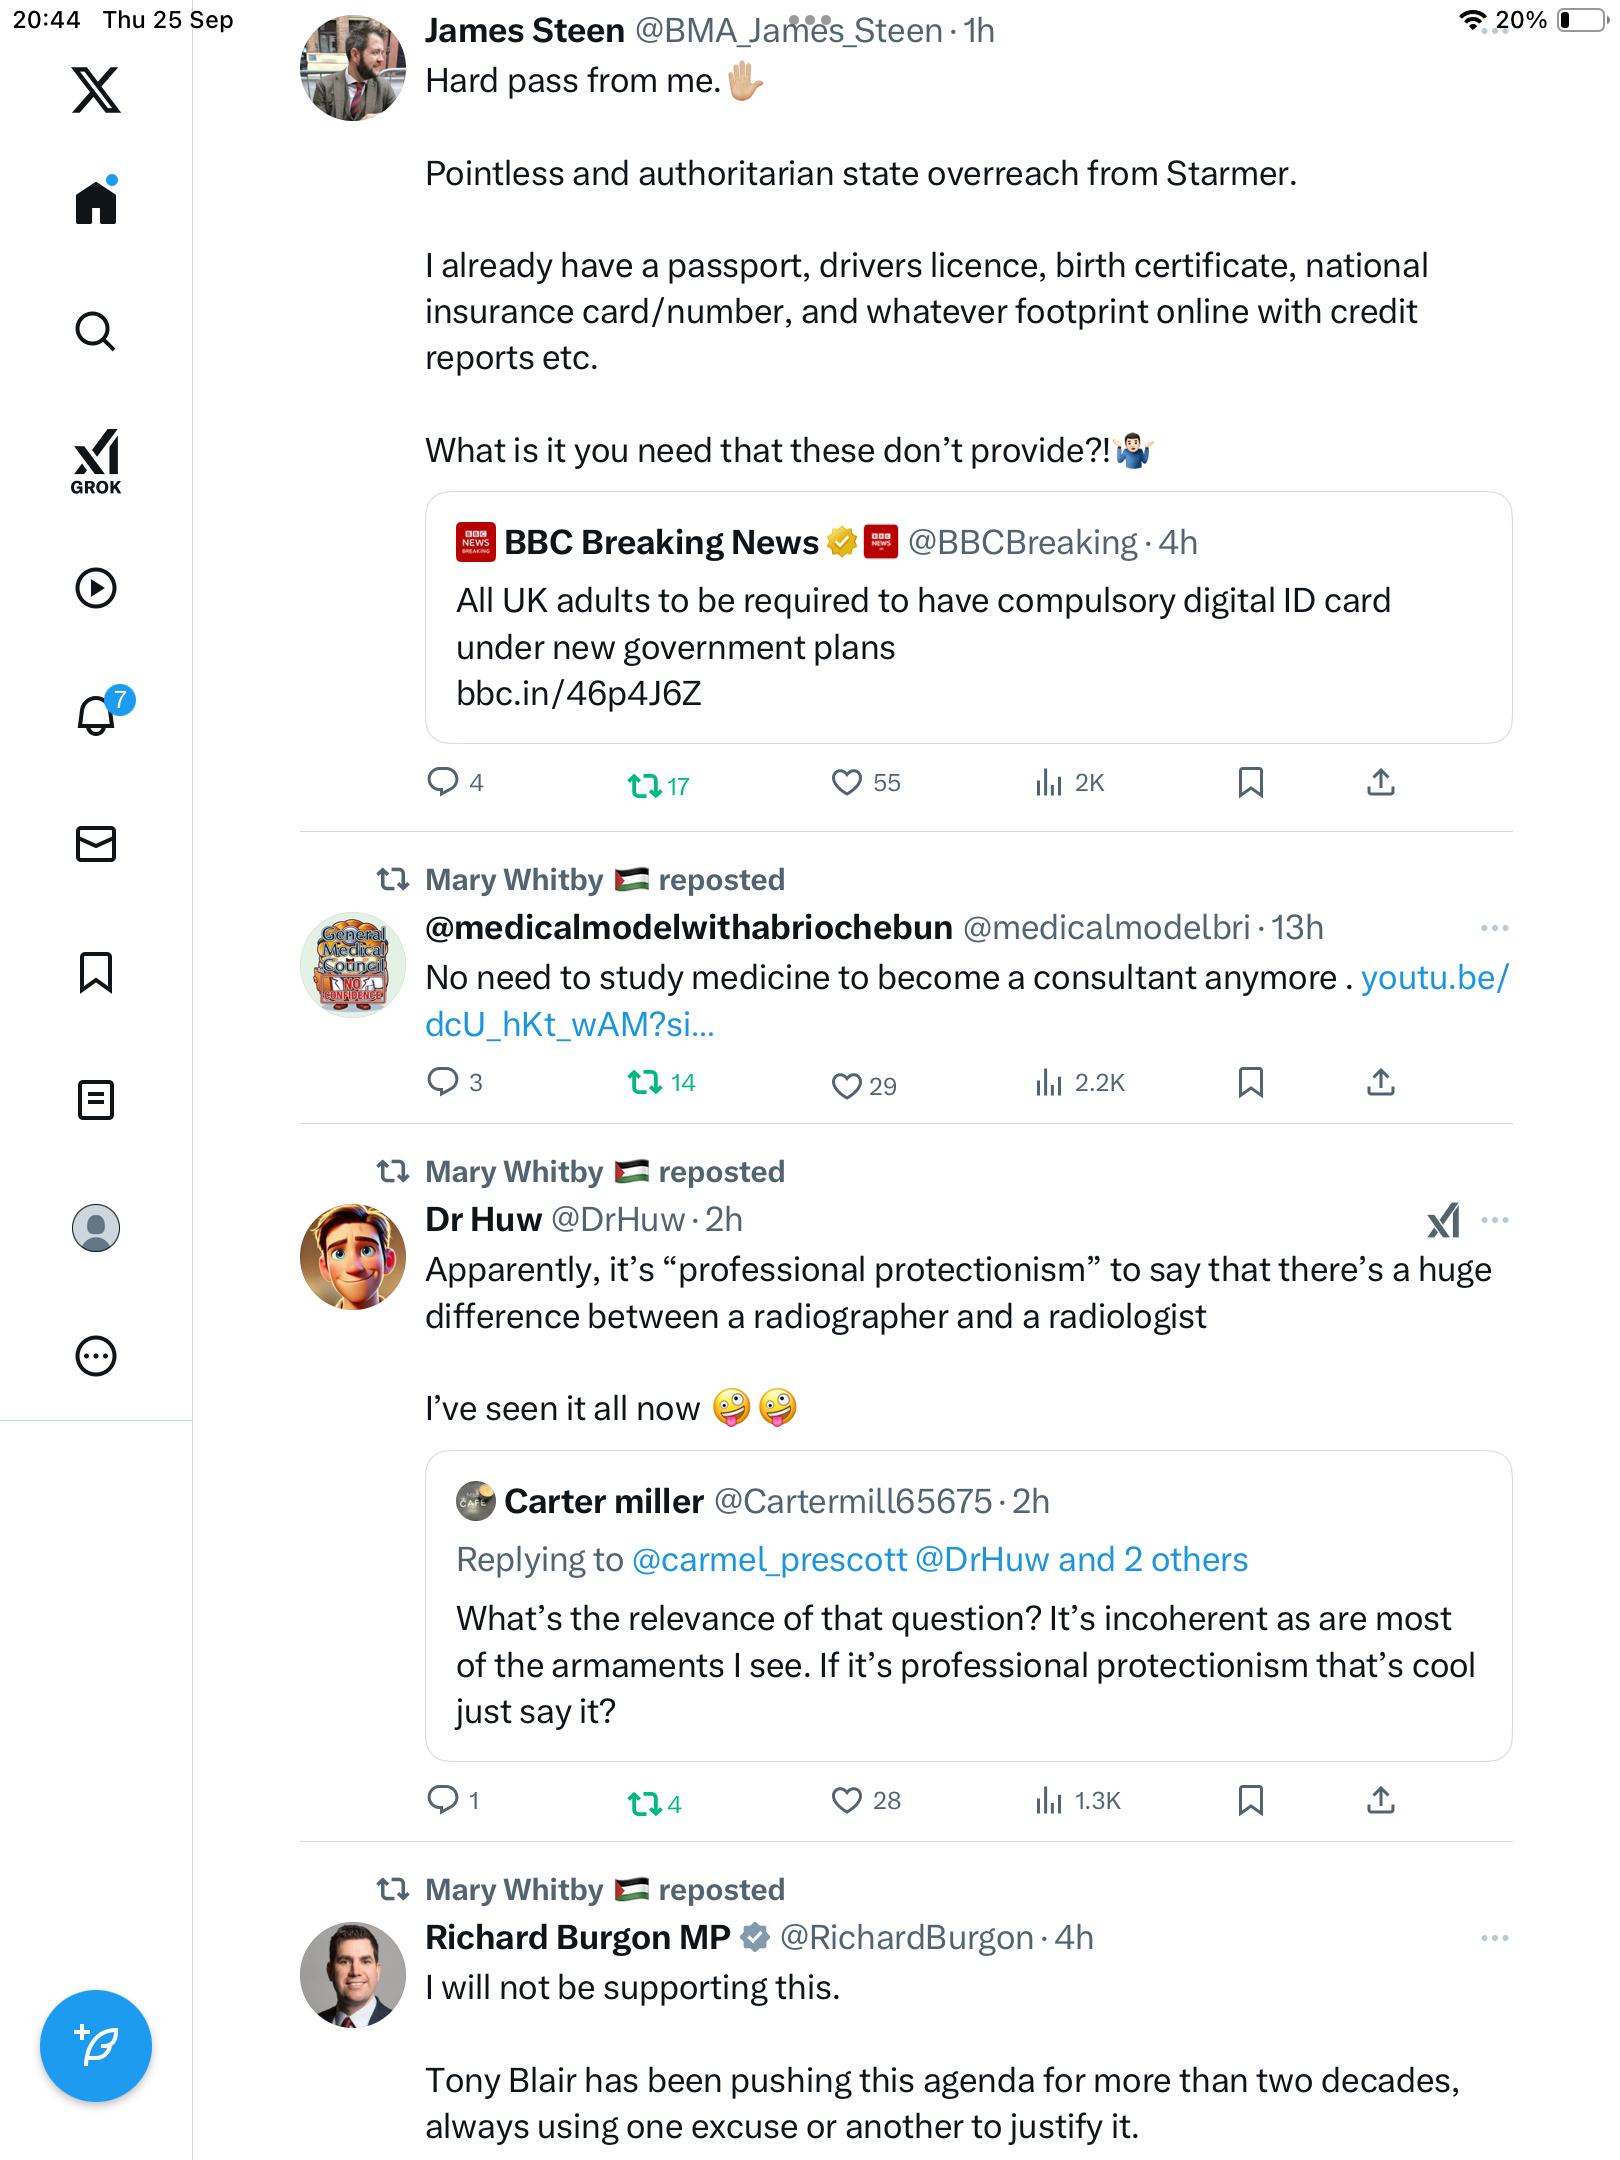Open the Profile sidebar item
Viewport: 1620px width, 2160px height.
(x=96, y=1228)
